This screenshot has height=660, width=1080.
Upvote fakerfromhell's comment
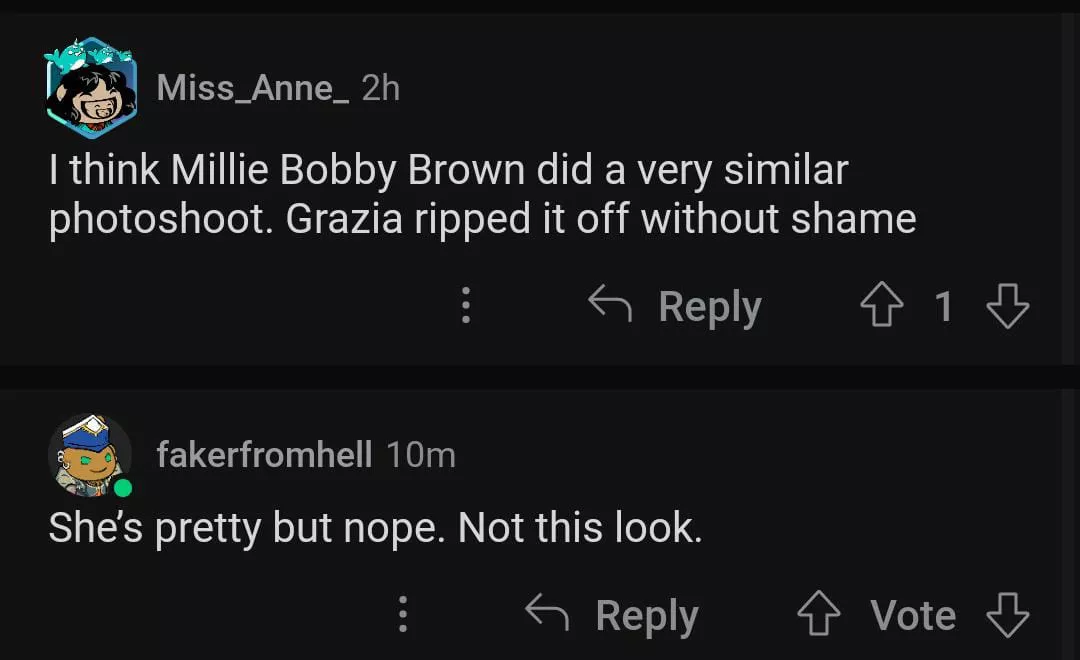click(818, 615)
